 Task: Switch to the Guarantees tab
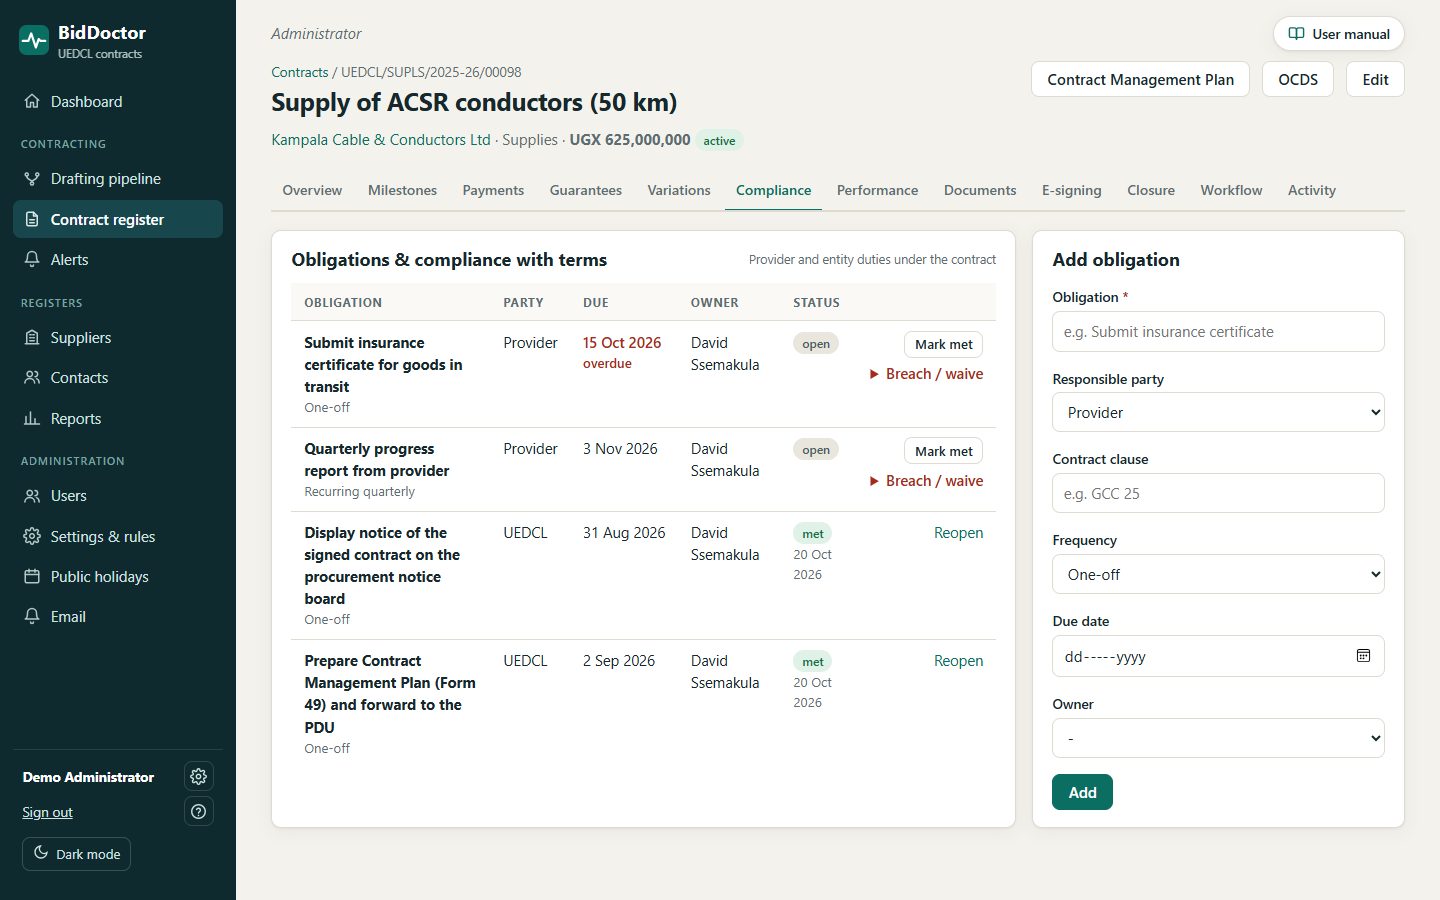(x=586, y=190)
